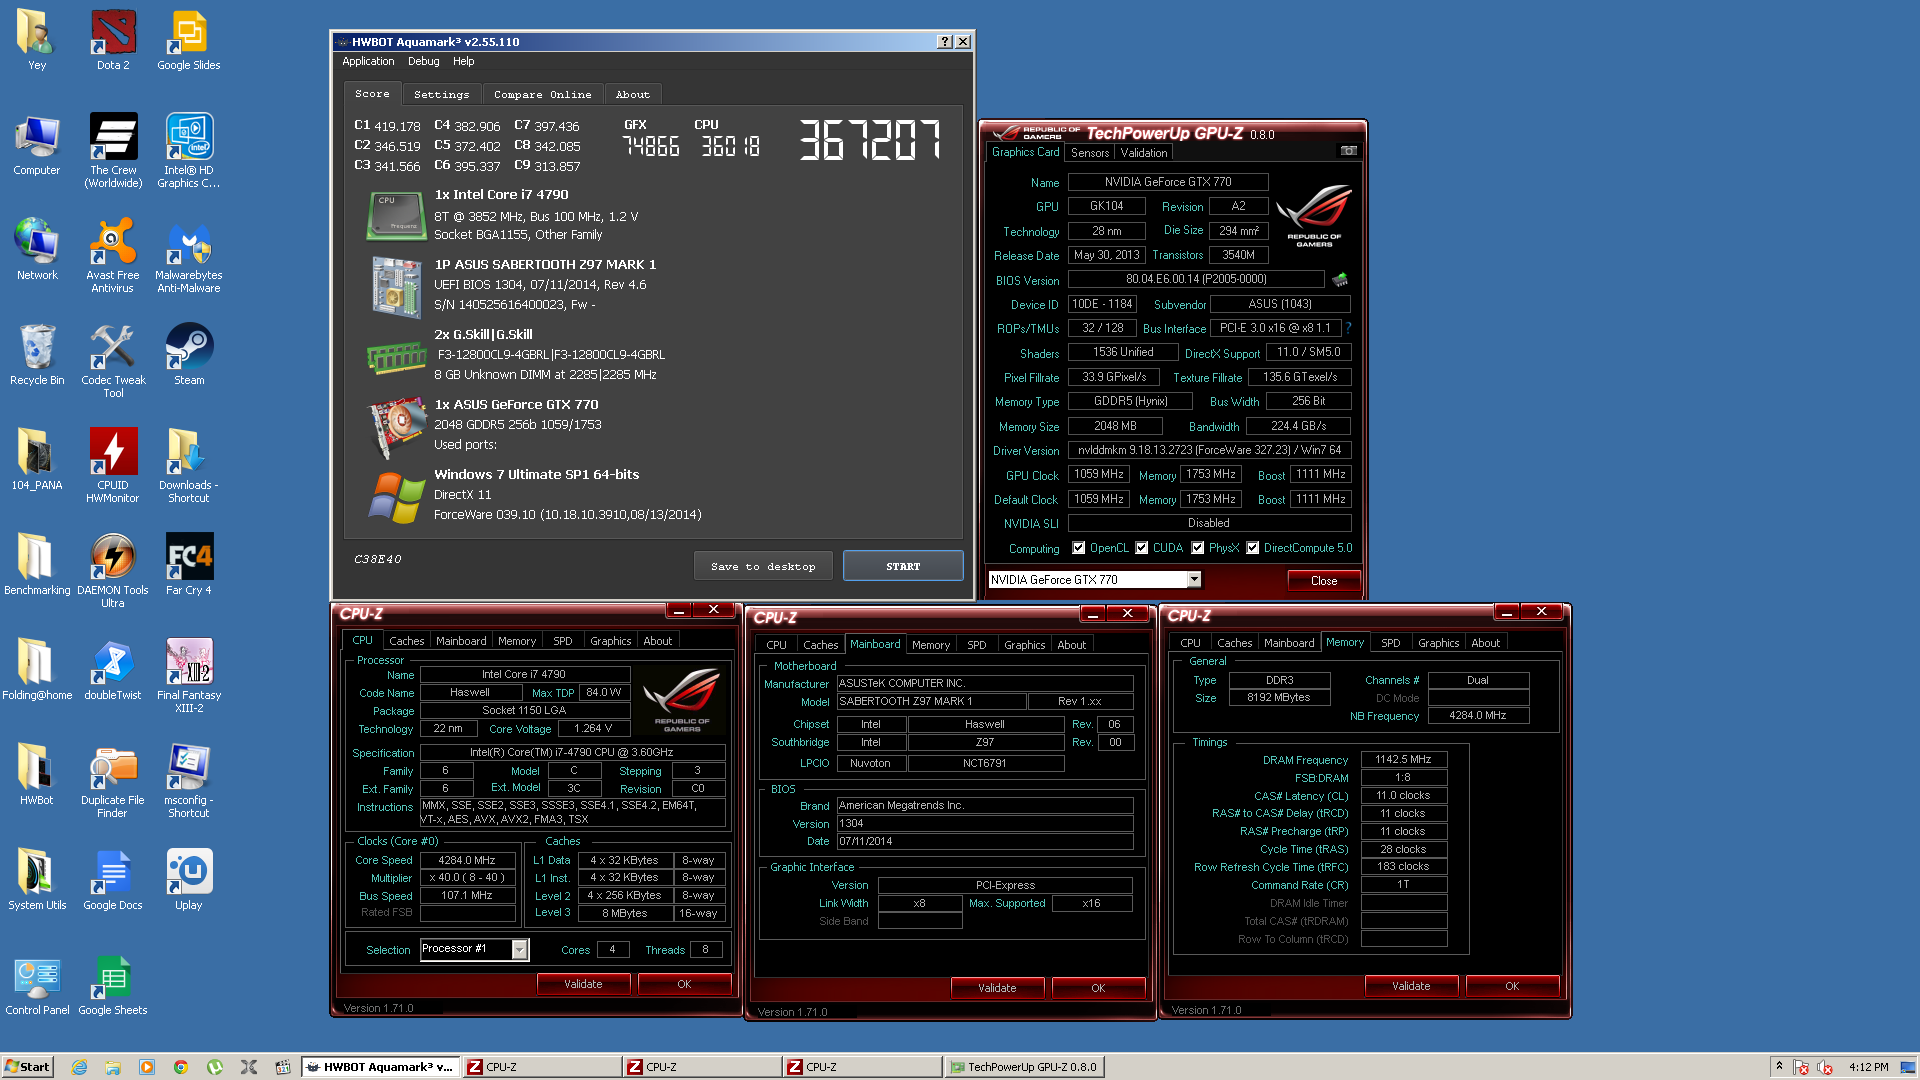Launch Far Cry 4 shortcut

click(189, 565)
